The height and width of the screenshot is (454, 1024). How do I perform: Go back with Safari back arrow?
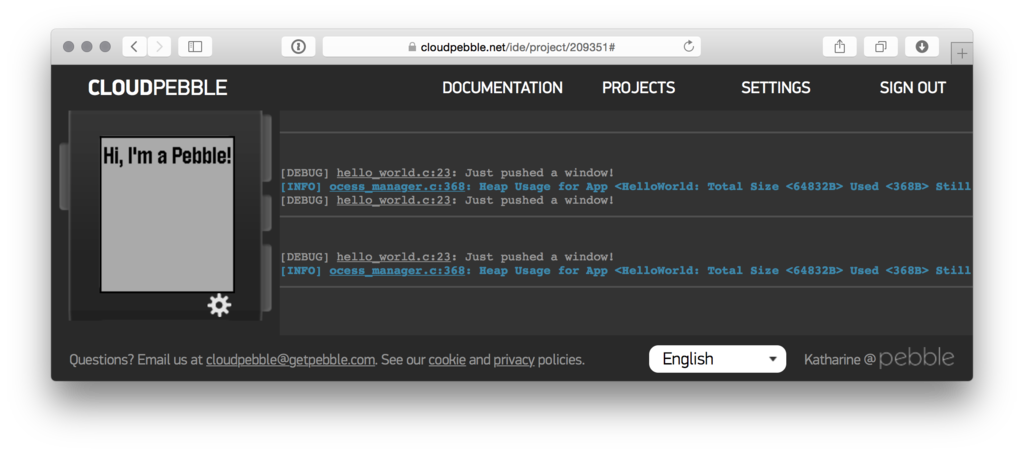[134, 46]
